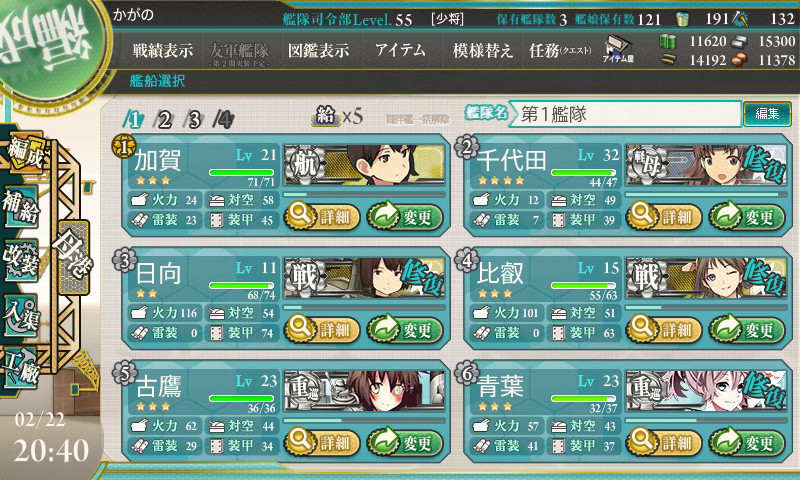
Task: Open the アイテム屋 item shop icon
Action: (618, 49)
